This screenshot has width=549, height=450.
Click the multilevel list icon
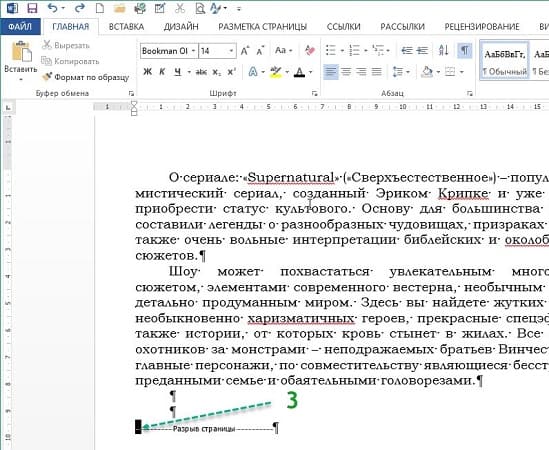378,51
